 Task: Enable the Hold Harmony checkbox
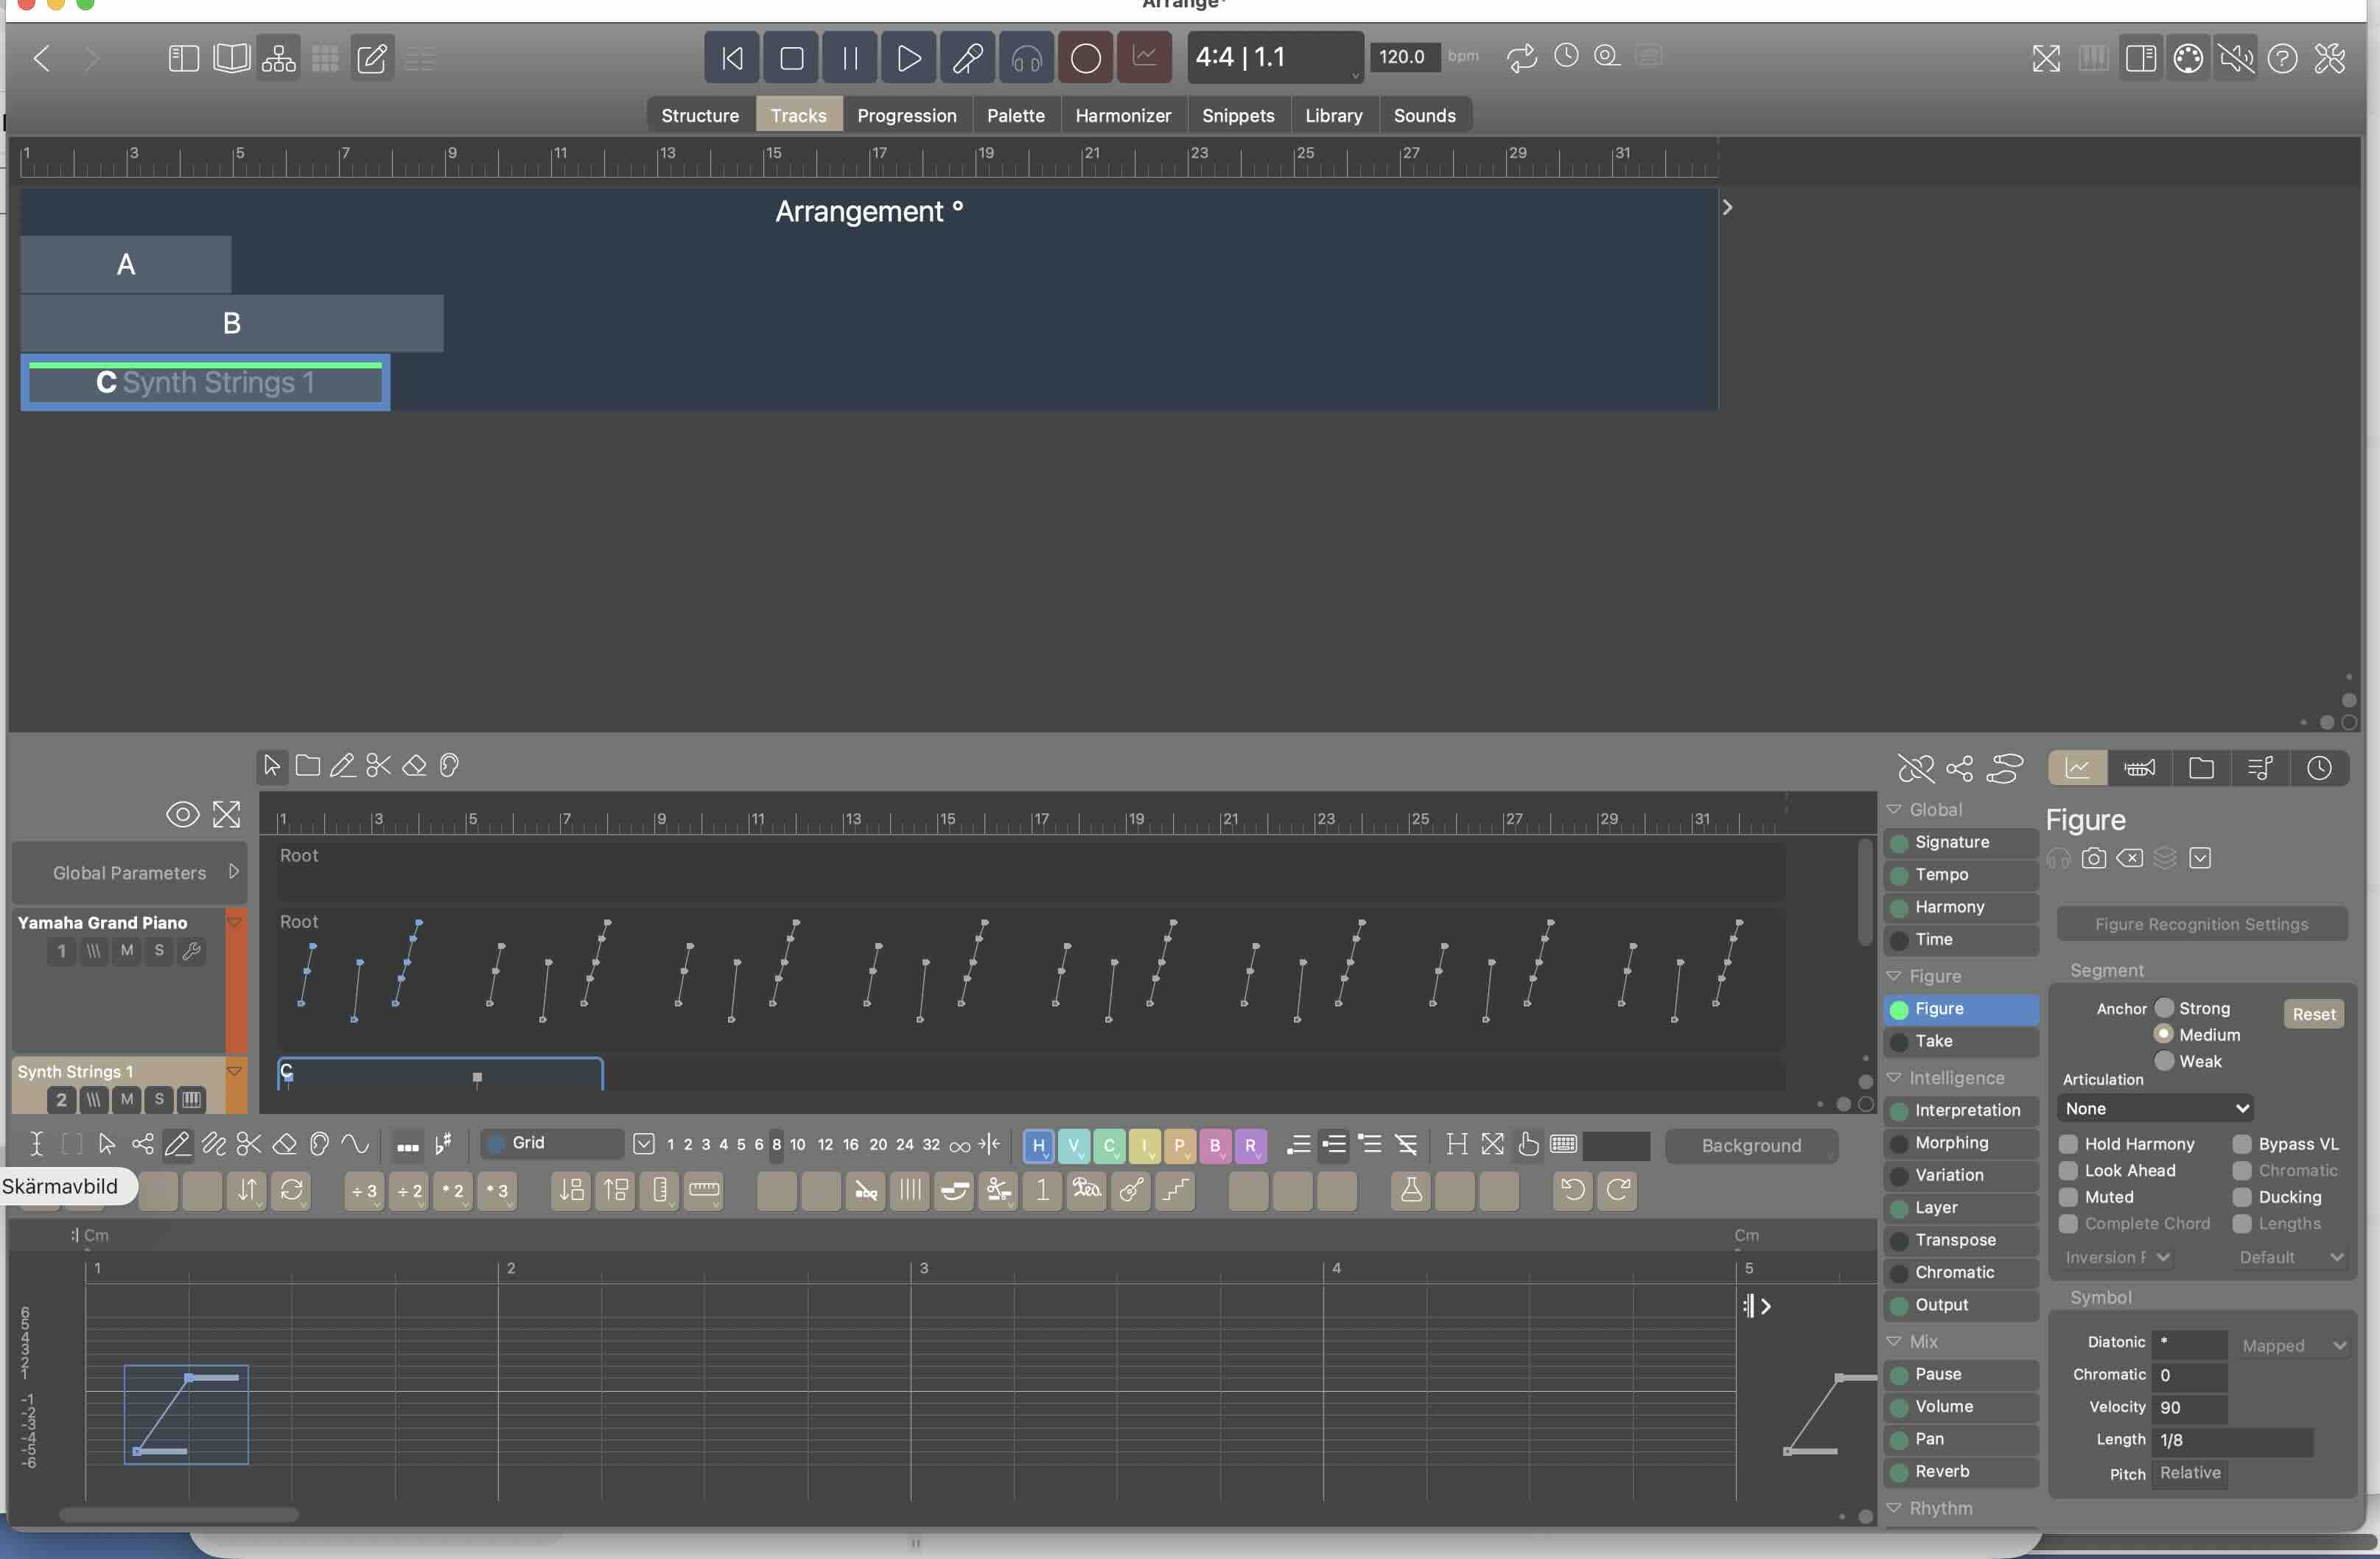[2068, 1143]
